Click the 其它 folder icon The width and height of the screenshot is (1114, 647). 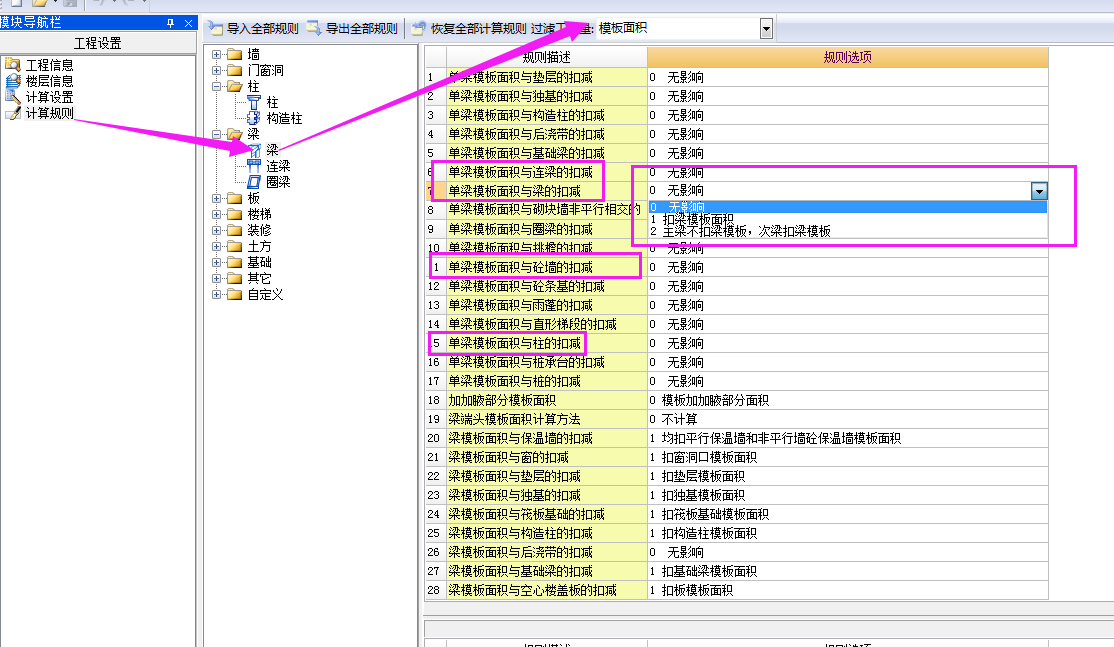tap(234, 278)
